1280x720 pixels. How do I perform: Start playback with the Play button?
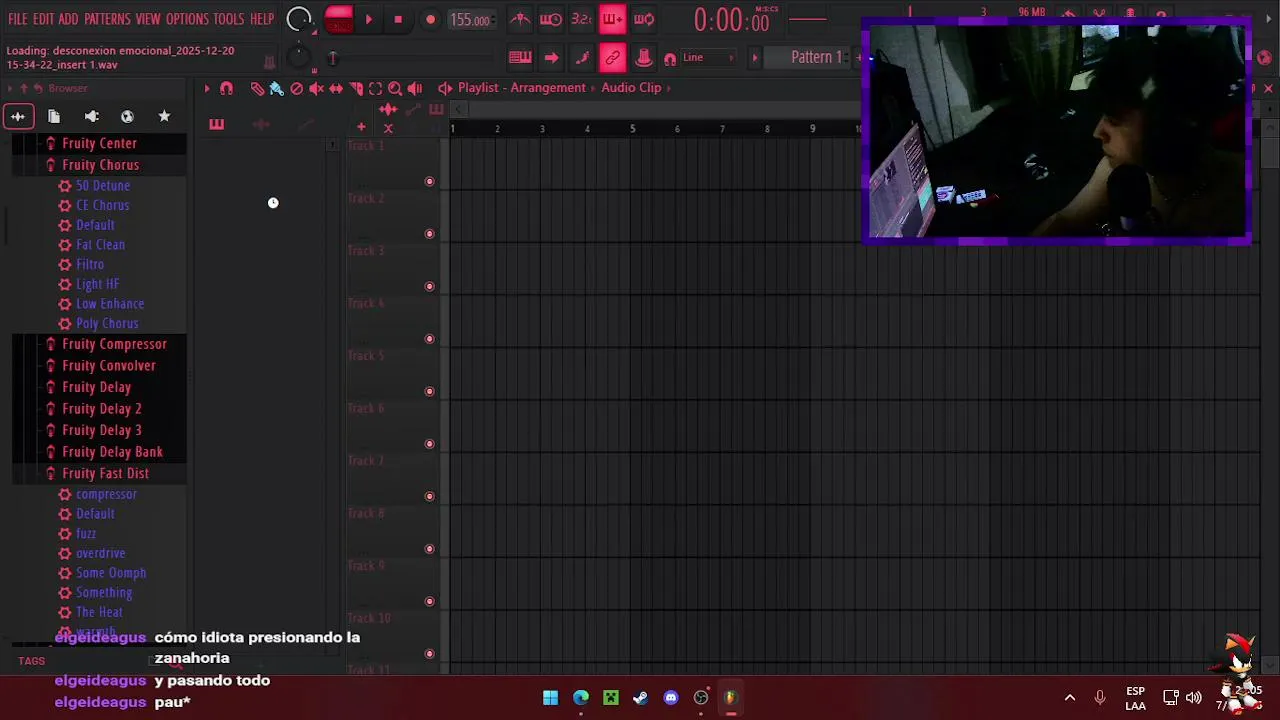(x=369, y=19)
